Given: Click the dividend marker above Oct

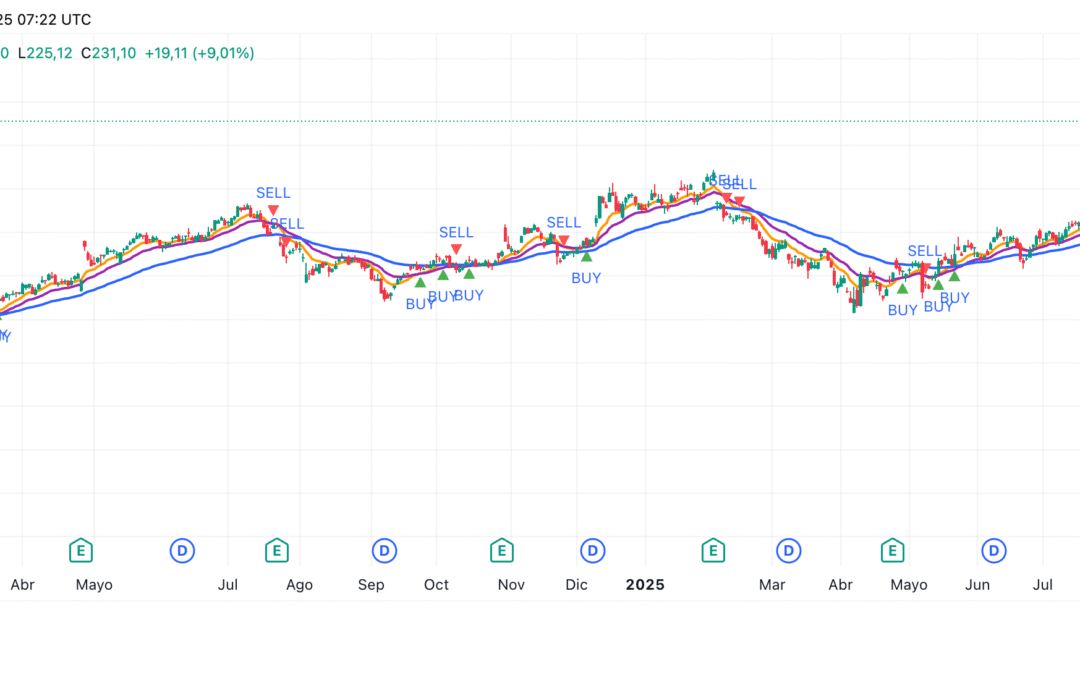Looking at the screenshot, I should click(x=383, y=550).
